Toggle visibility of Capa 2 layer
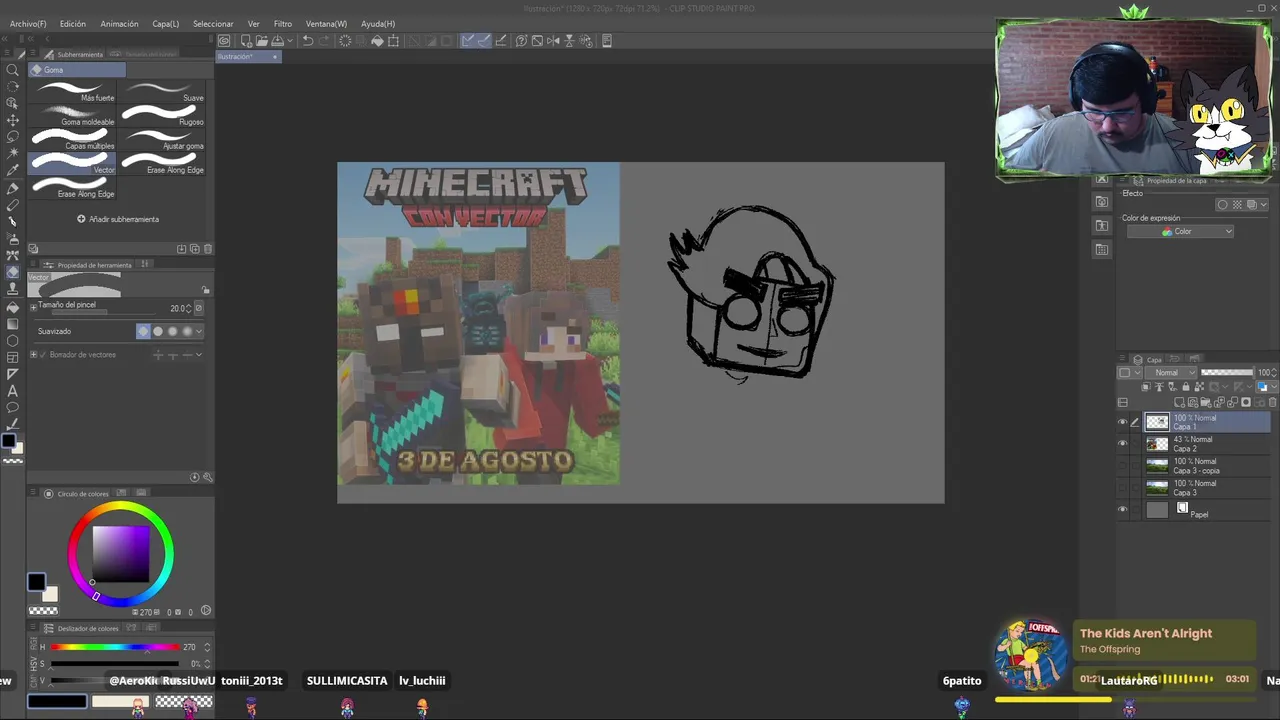1280x720 pixels. point(1122,444)
